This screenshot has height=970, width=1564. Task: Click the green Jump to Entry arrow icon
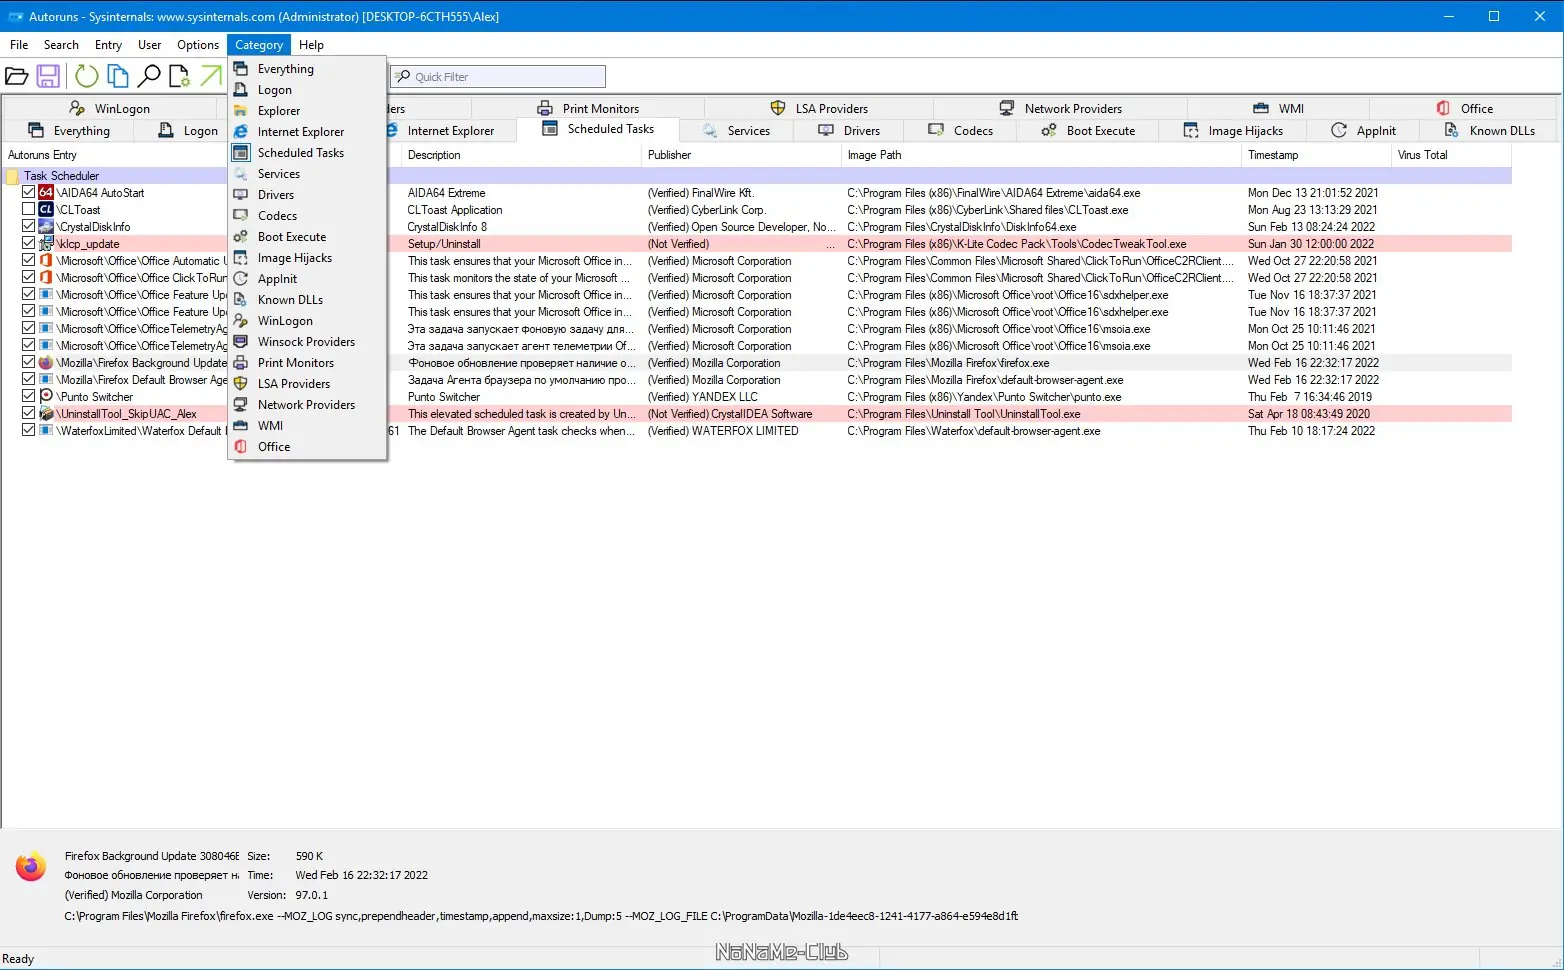(x=211, y=76)
